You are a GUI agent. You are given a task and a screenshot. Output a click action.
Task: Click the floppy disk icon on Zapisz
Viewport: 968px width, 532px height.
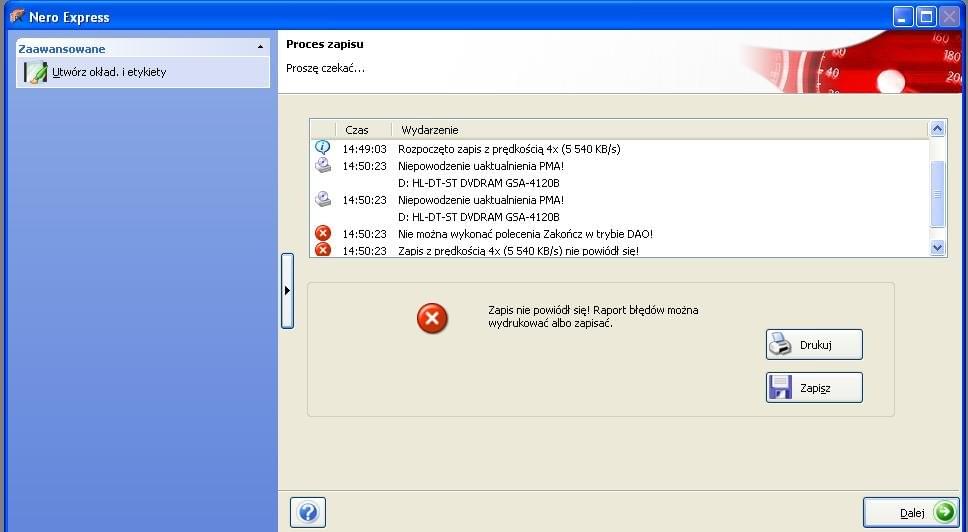pyautogui.click(x=780, y=388)
